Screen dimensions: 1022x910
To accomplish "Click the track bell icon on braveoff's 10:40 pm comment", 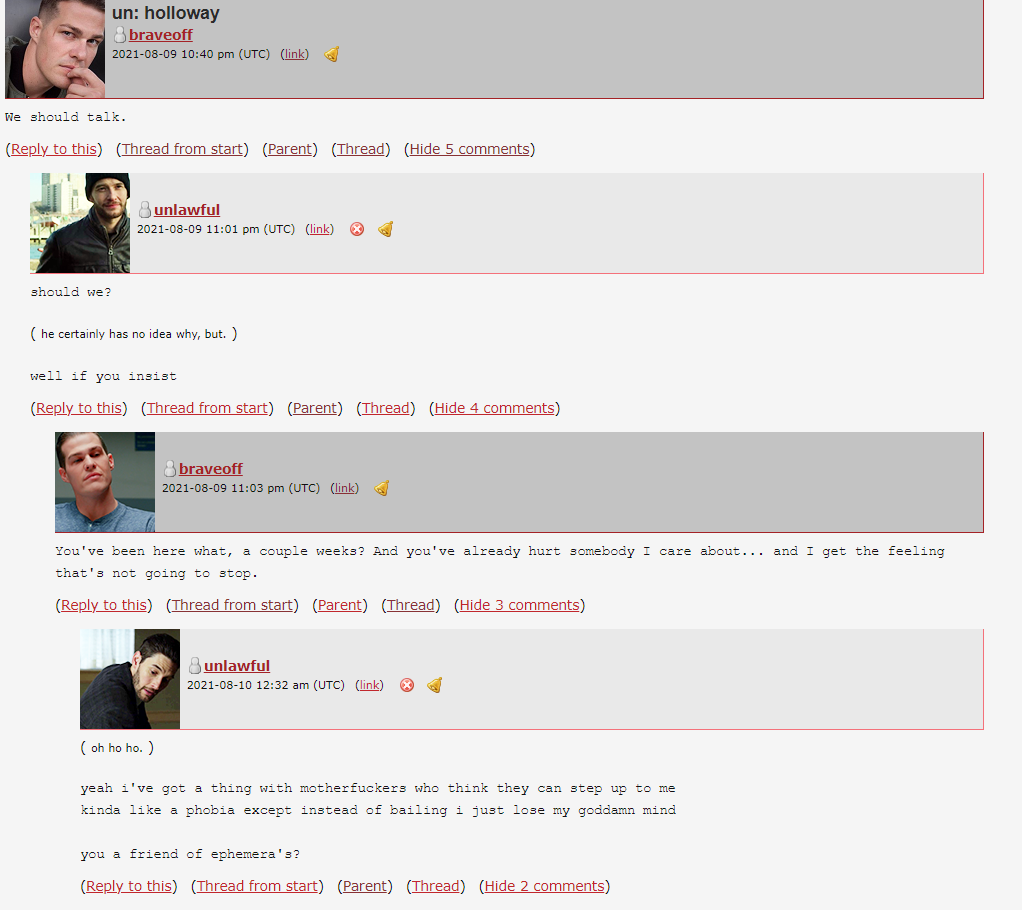I will [x=332, y=54].
